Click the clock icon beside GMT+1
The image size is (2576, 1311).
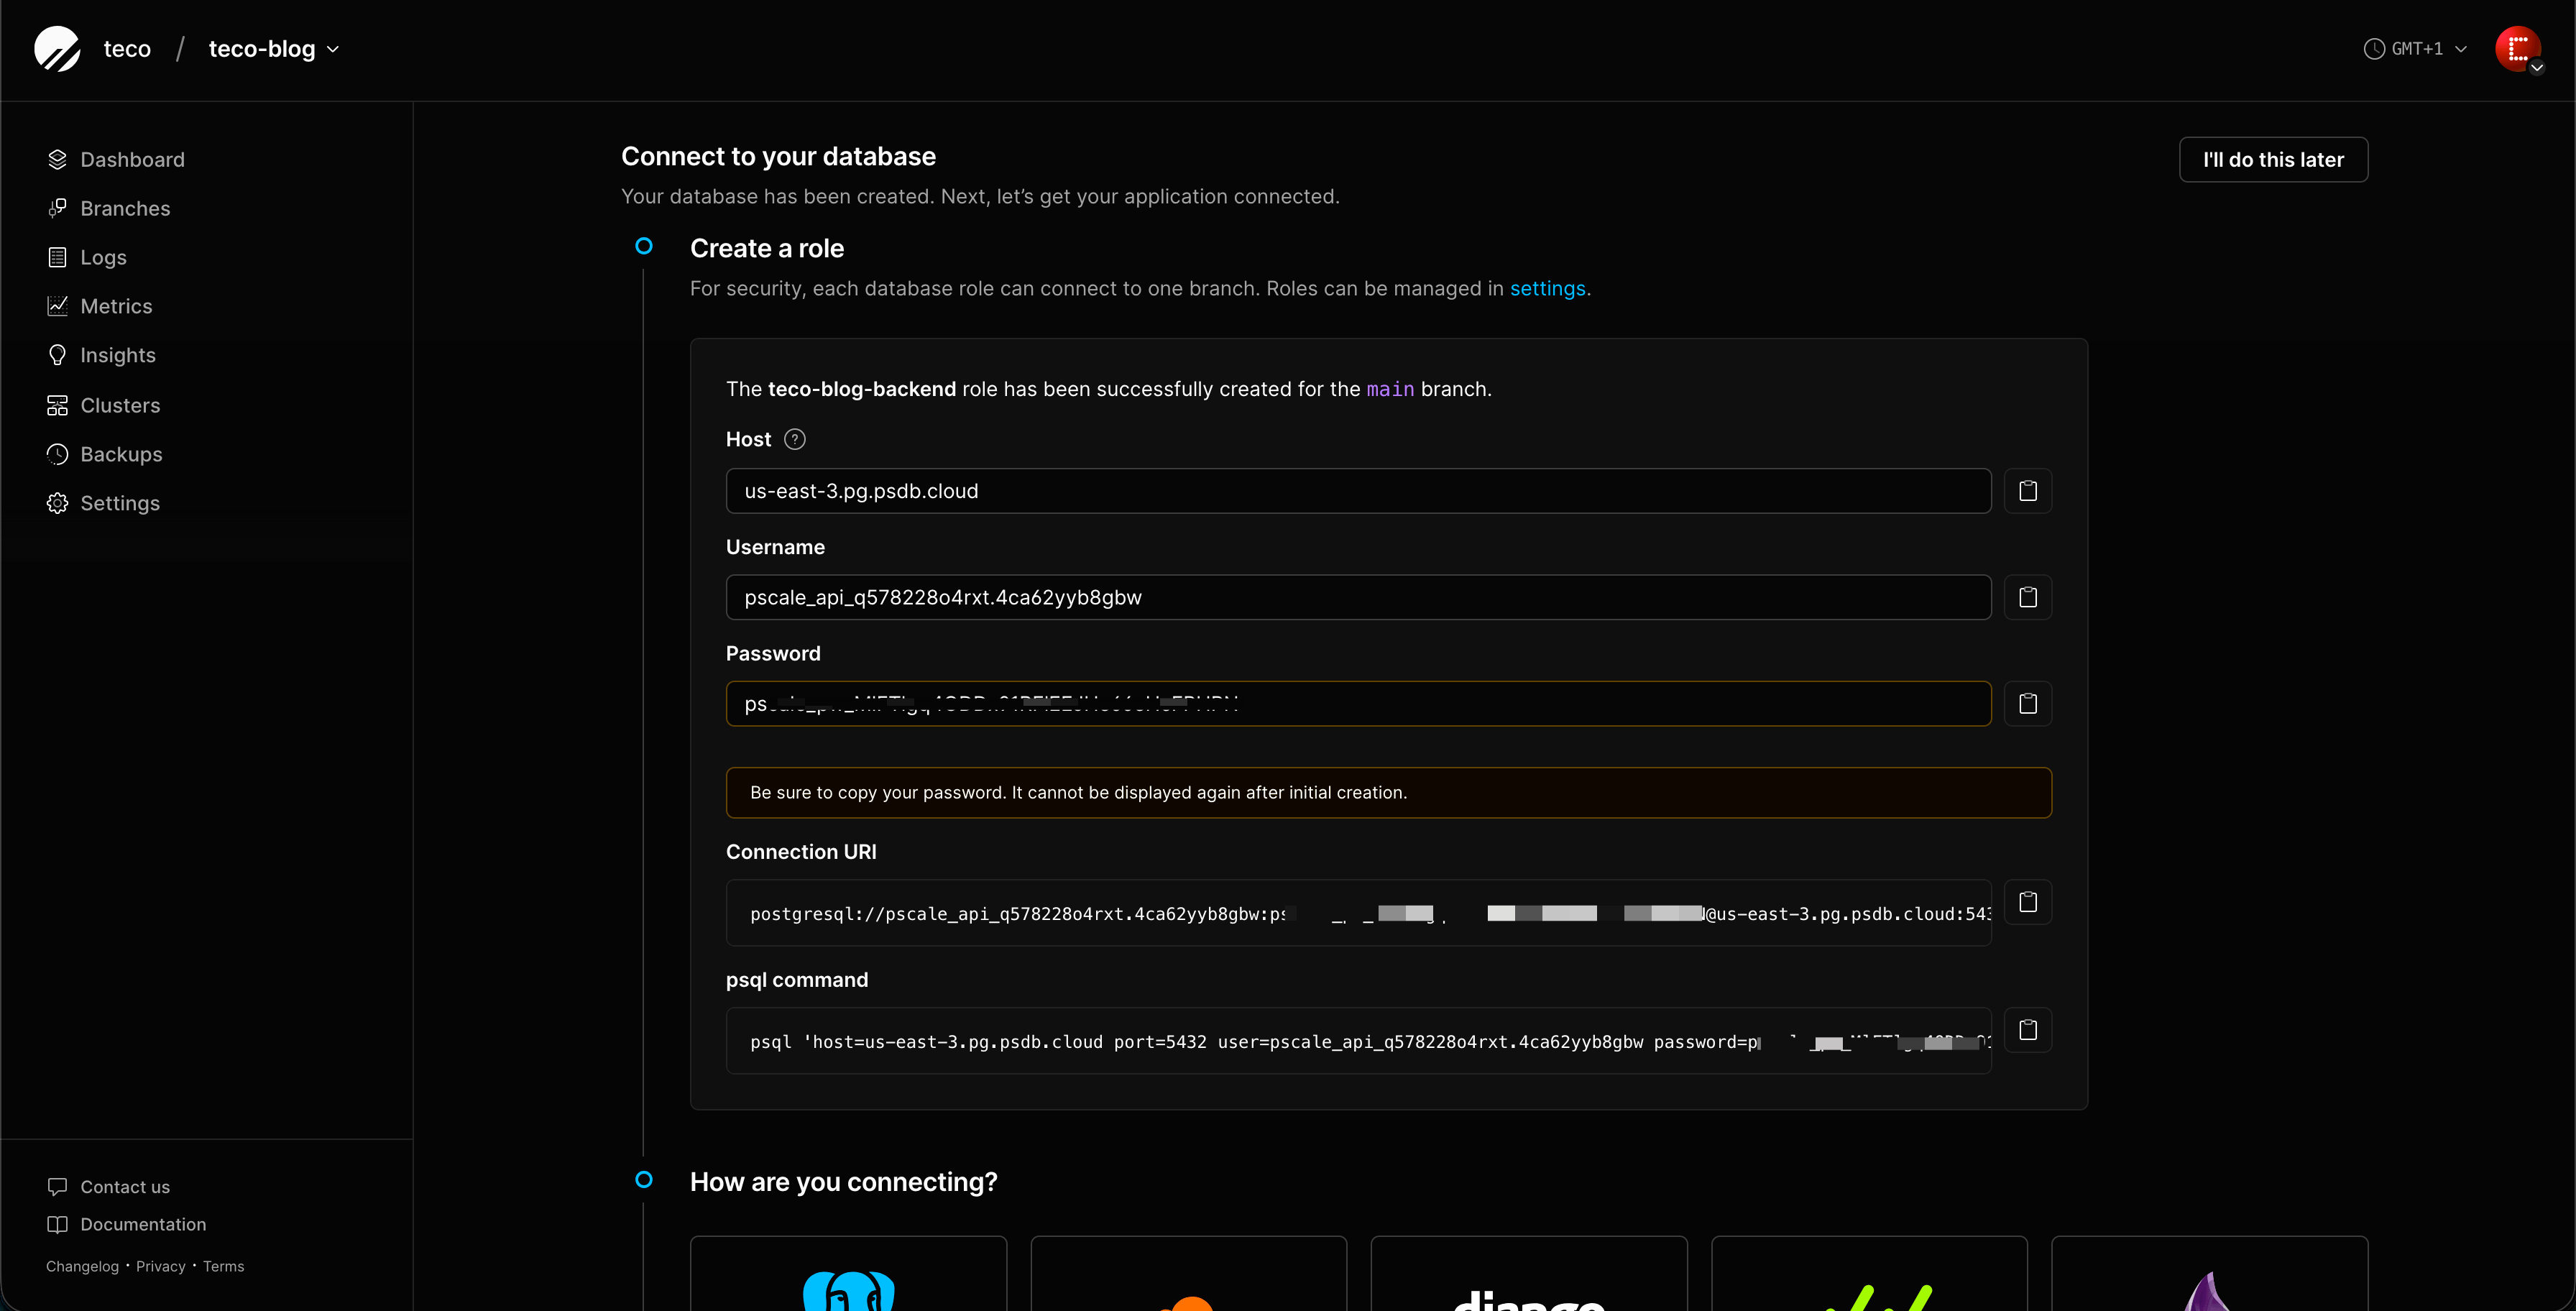(x=2373, y=49)
